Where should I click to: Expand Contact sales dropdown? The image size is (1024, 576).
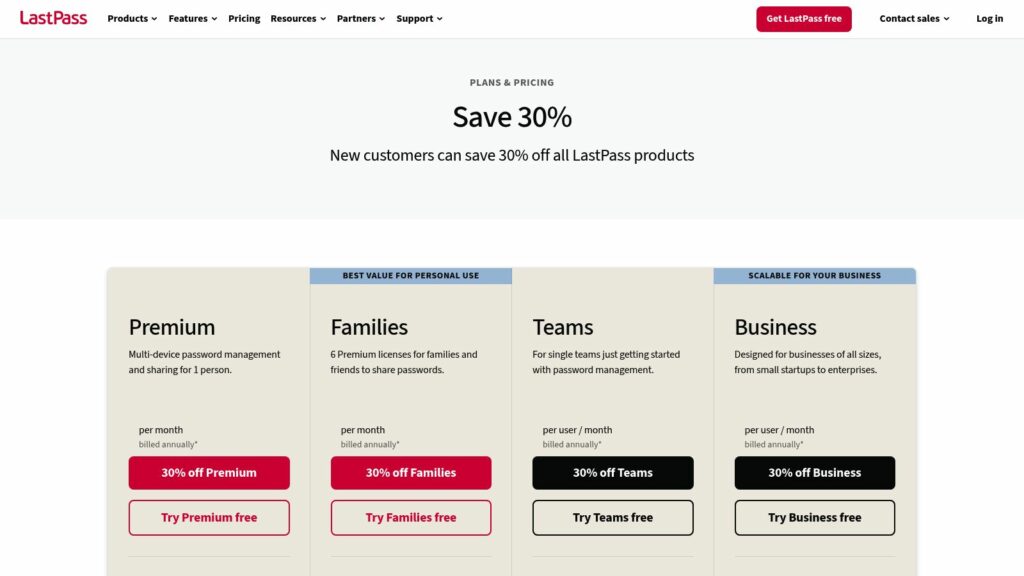click(x=914, y=18)
